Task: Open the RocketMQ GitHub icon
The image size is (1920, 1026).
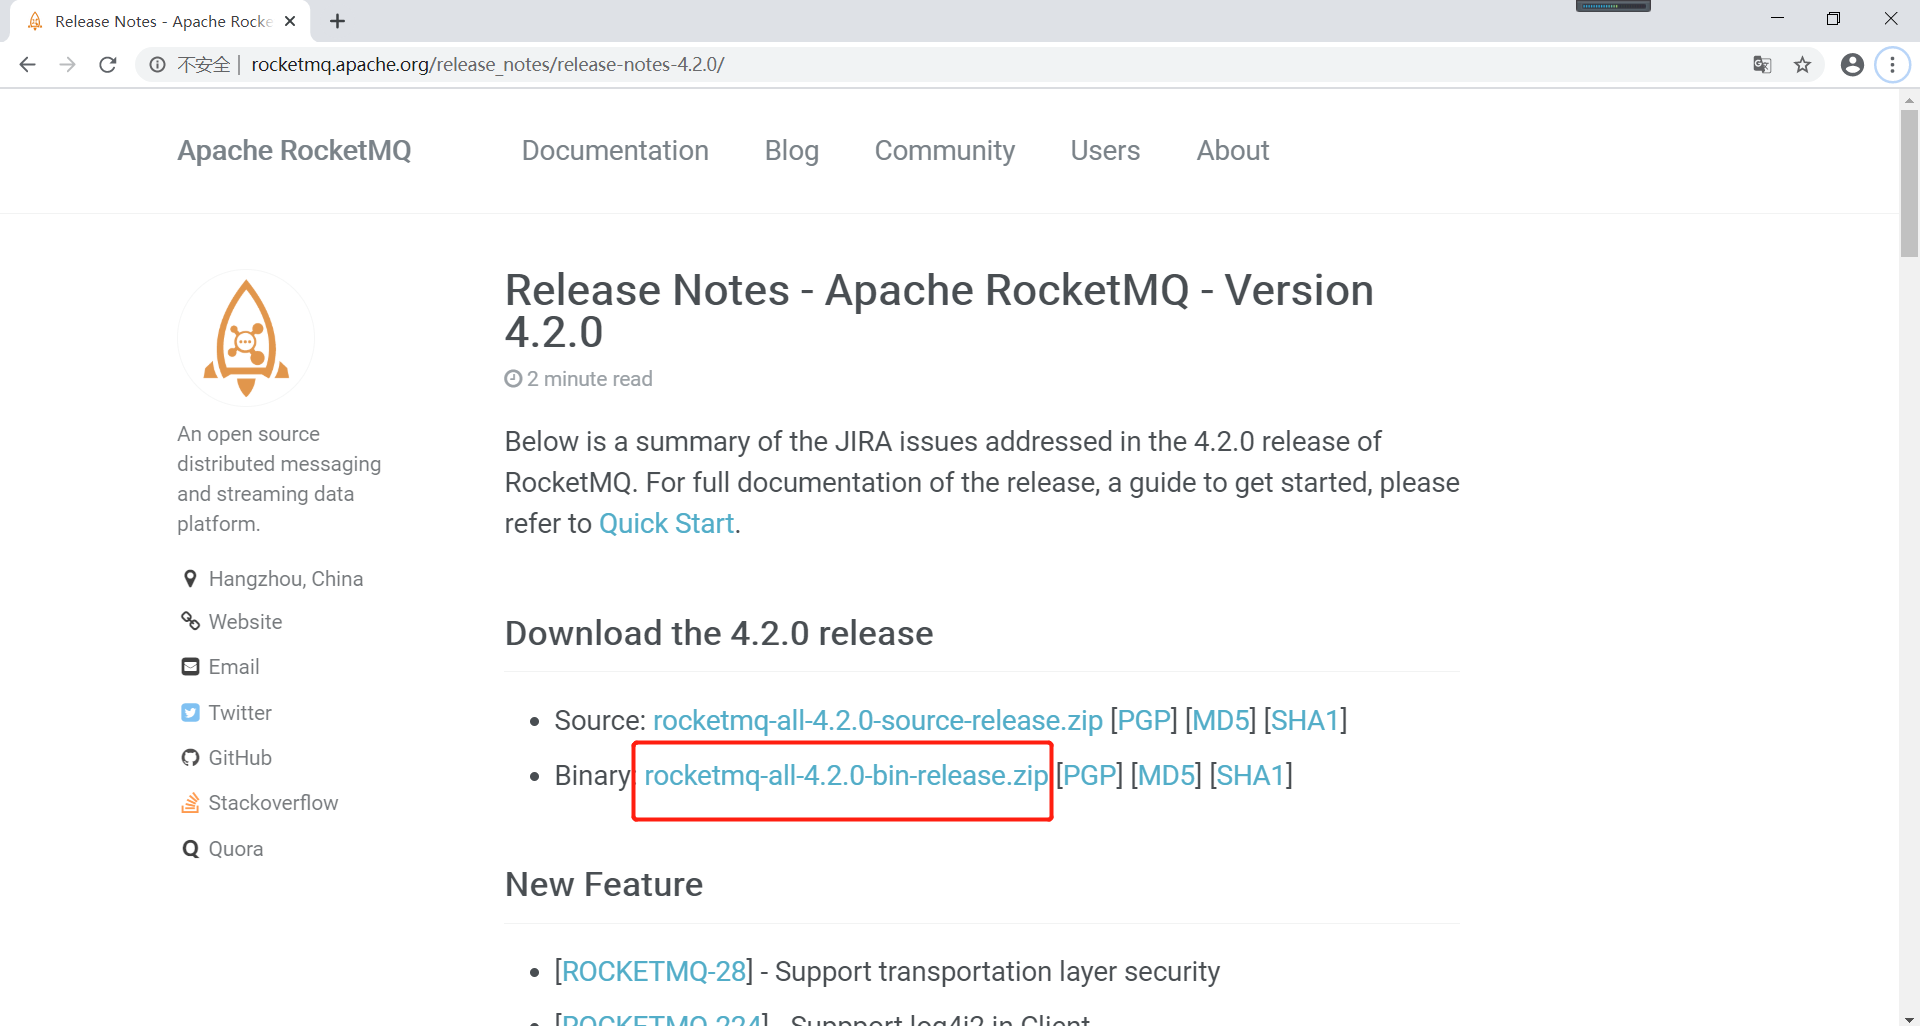Action: click(190, 757)
